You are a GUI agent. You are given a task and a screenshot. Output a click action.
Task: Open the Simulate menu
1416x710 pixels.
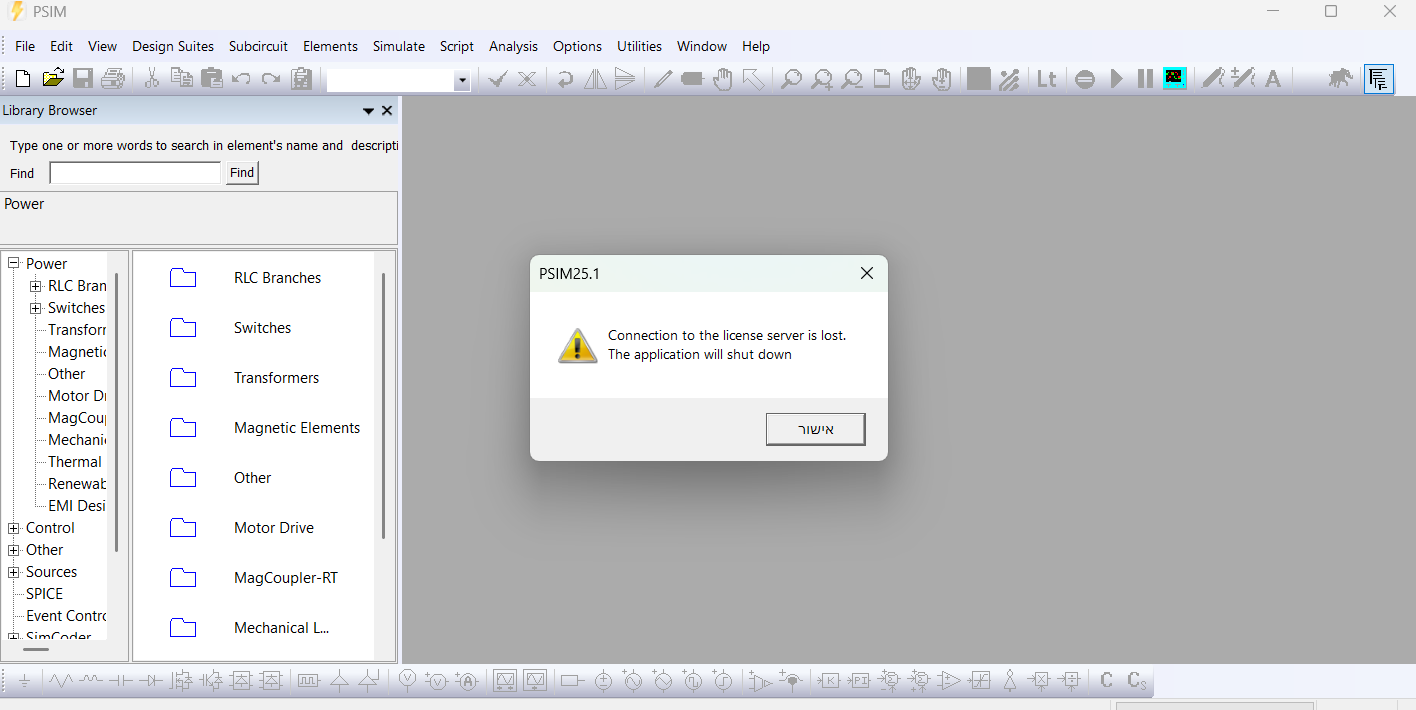tap(399, 46)
